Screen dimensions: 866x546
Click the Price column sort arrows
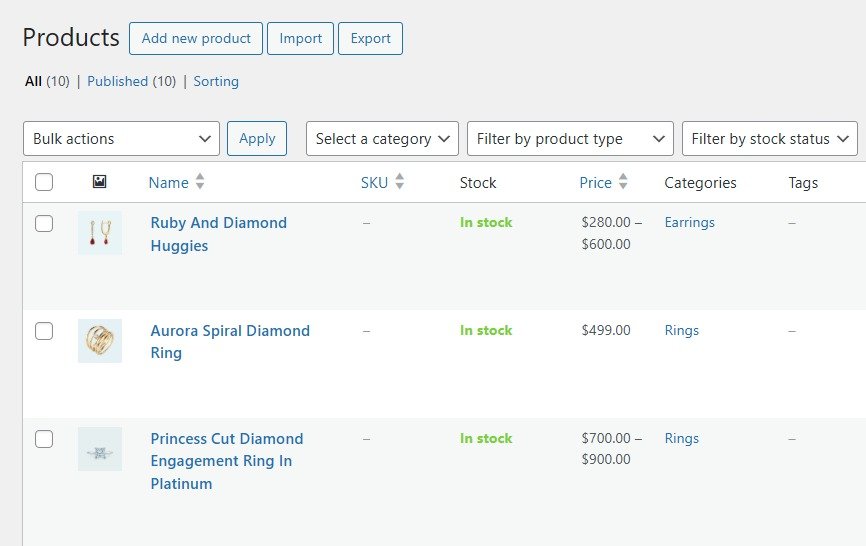[624, 182]
